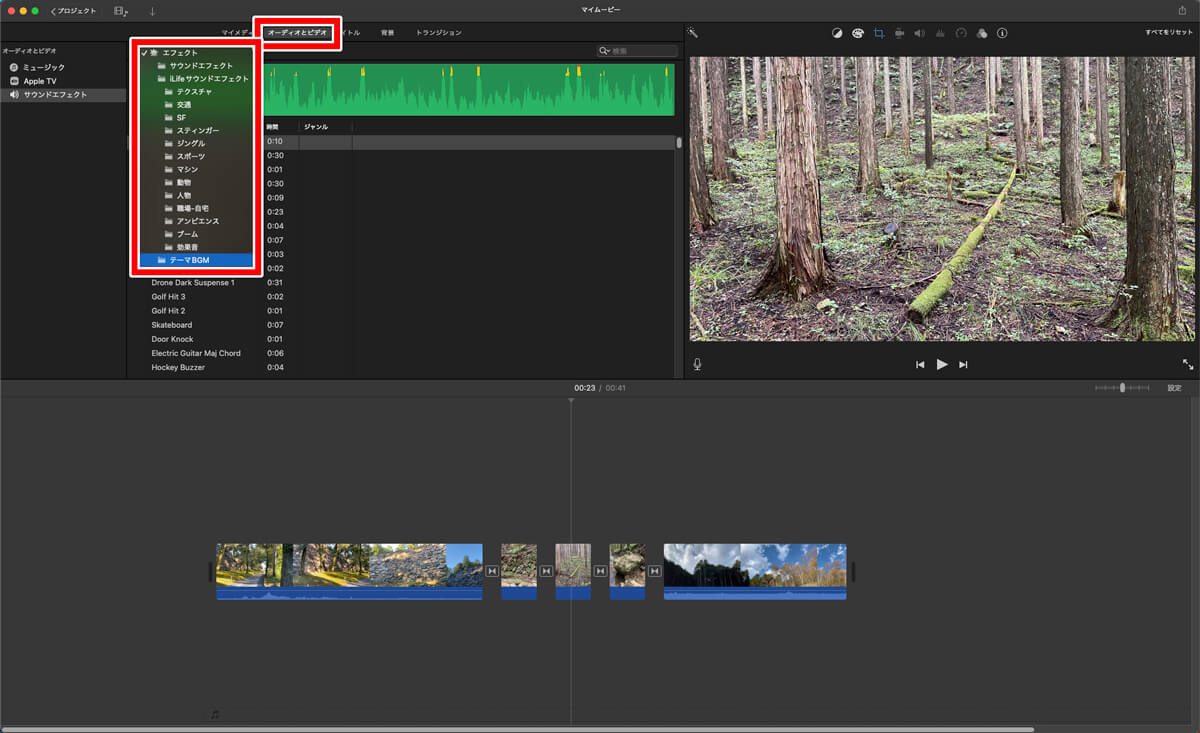This screenshot has height=733, width=1200.
Task: Click the magic wand auto-enhance icon
Action: 692,33
